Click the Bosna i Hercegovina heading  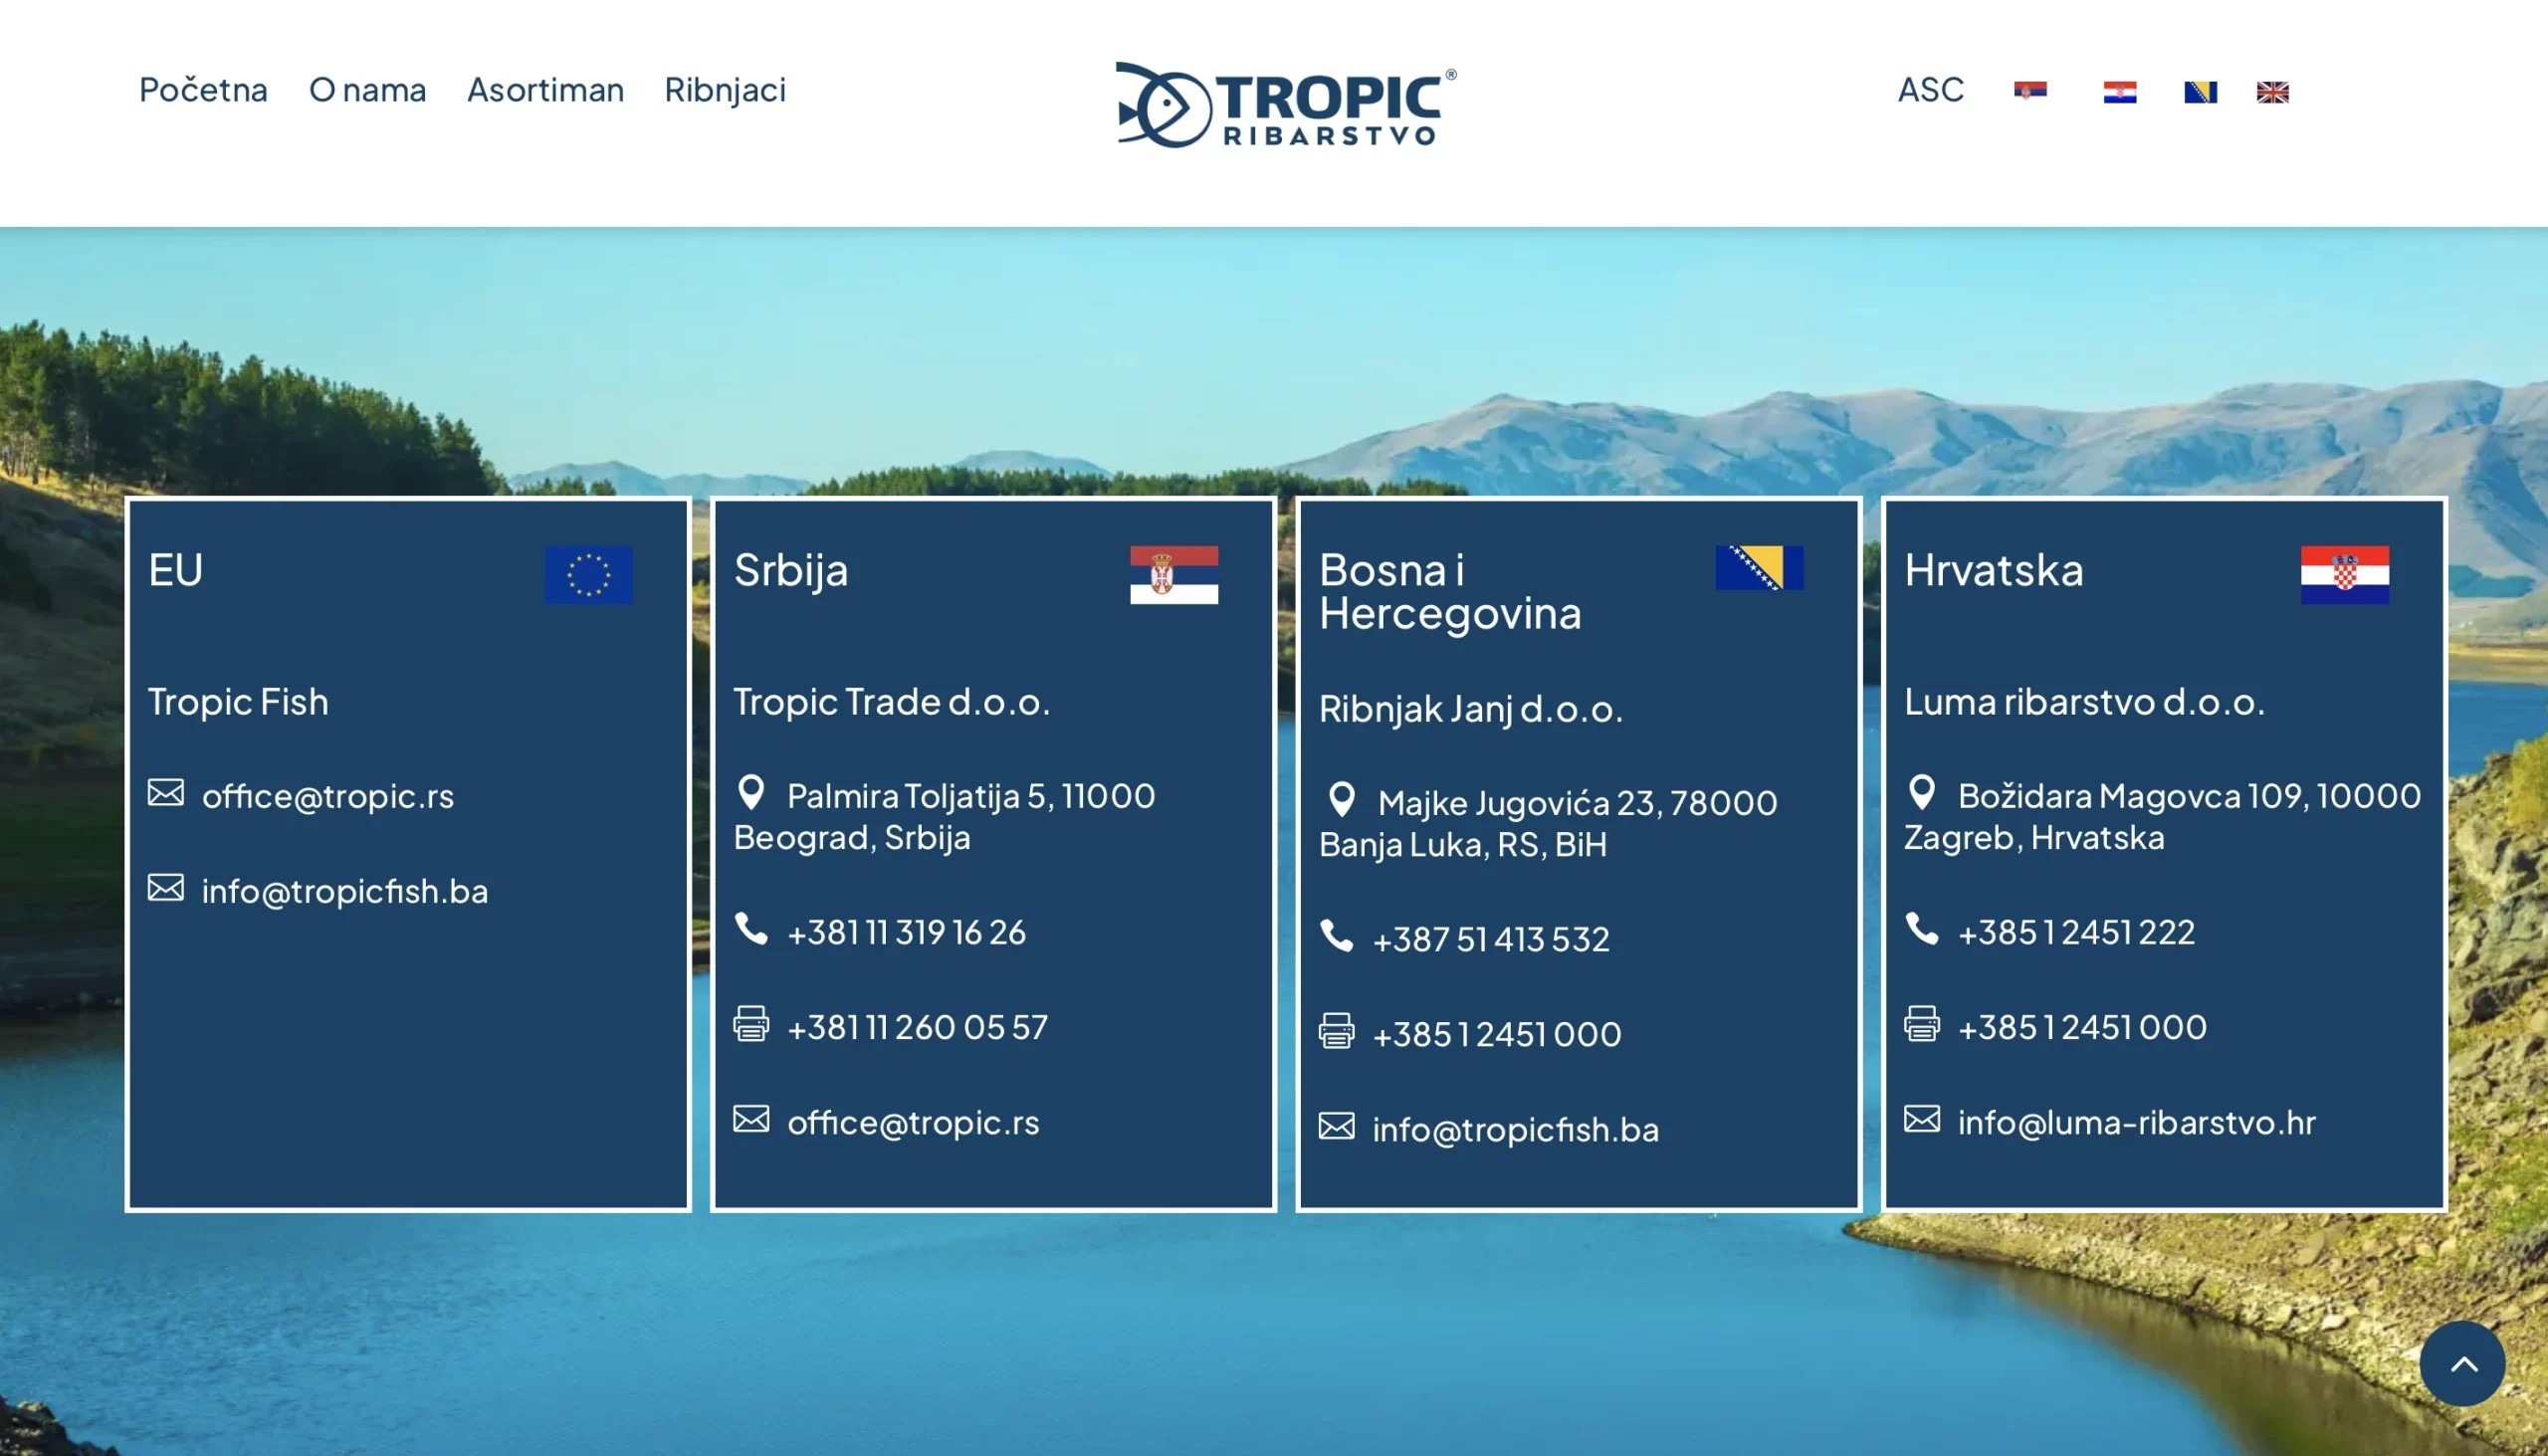point(1450,592)
